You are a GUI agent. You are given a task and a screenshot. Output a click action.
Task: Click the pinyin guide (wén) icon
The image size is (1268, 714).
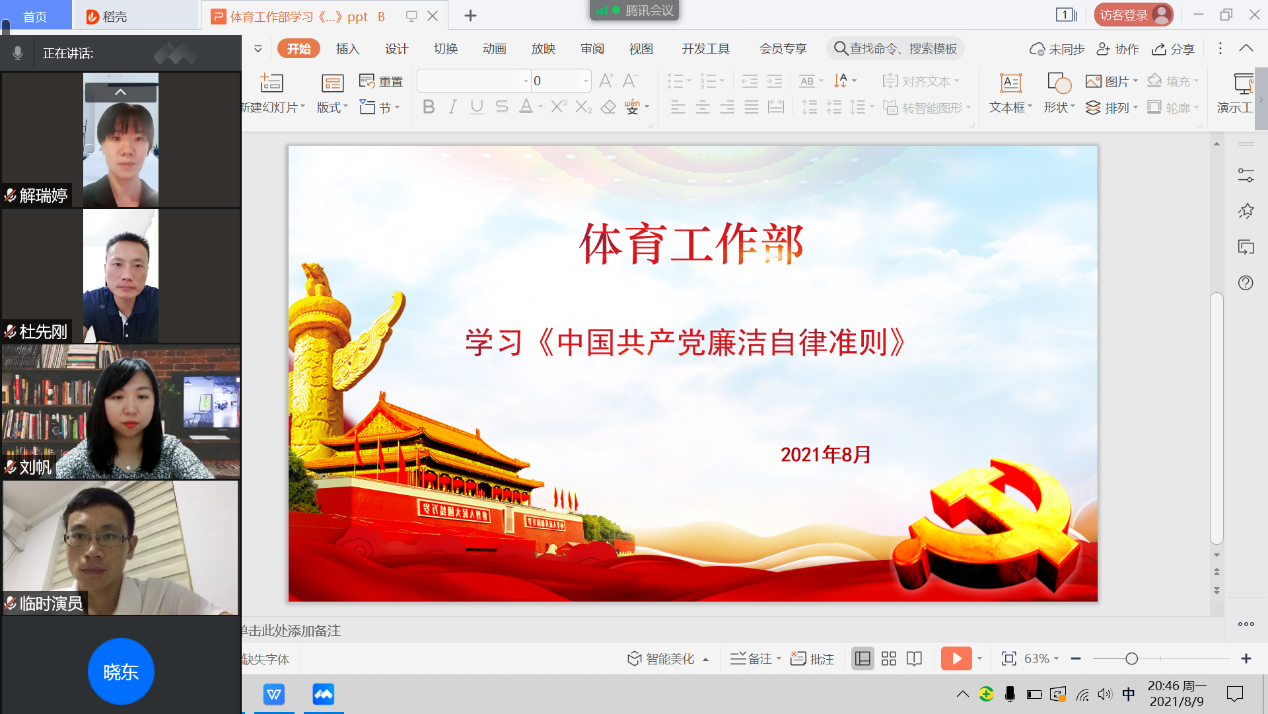click(x=632, y=107)
